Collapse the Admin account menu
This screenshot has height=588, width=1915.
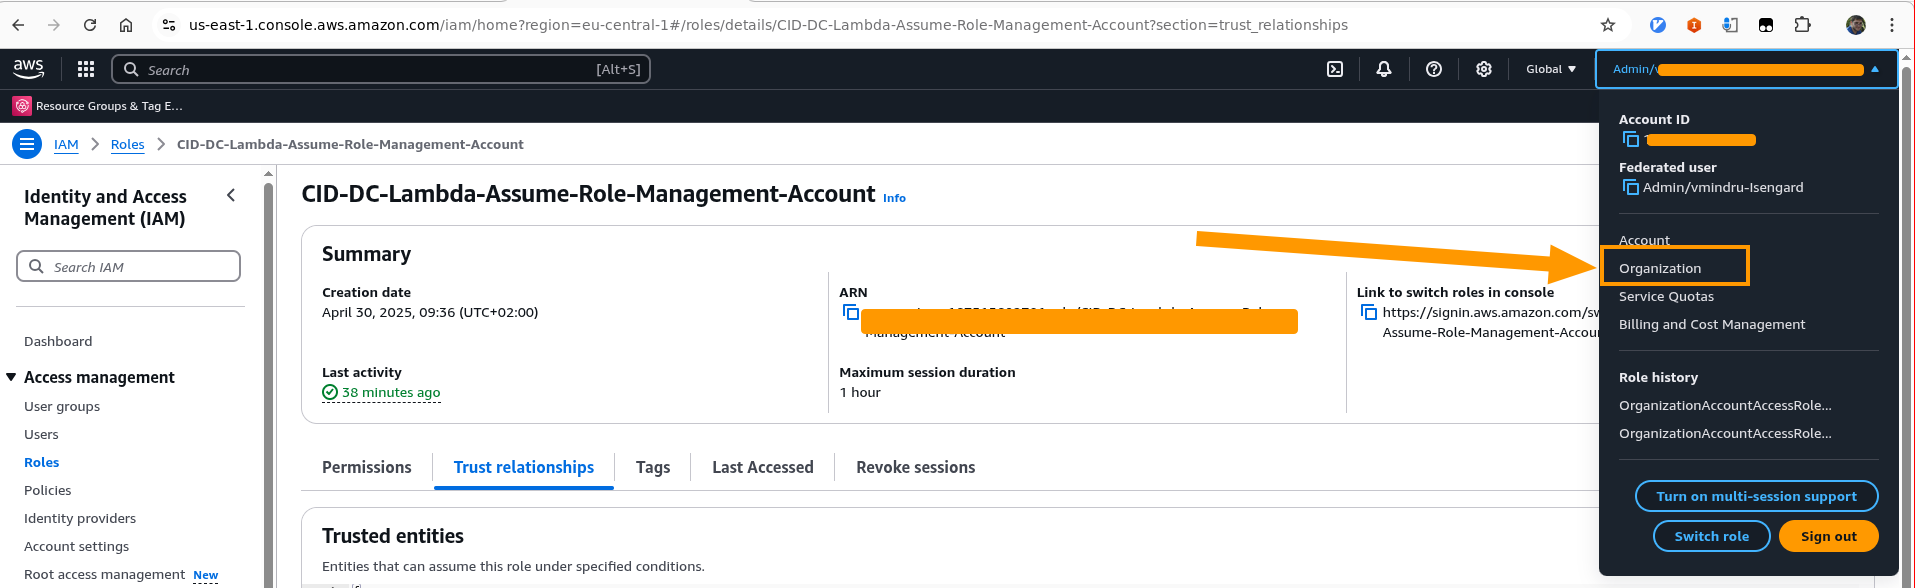(x=1747, y=69)
